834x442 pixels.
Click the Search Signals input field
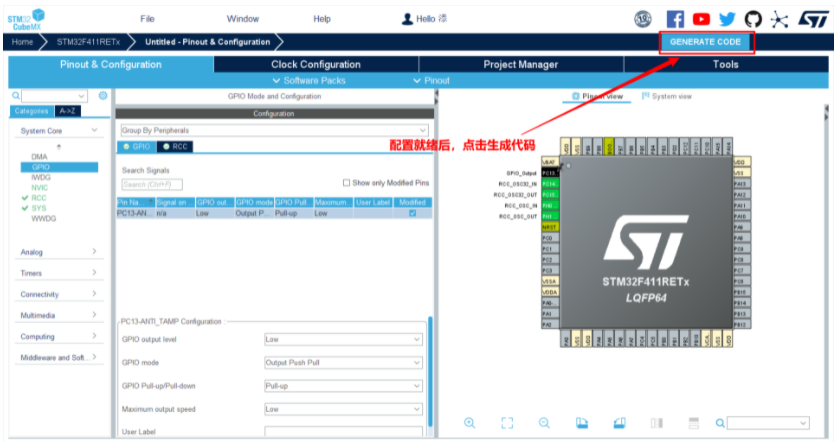coord(152,184)
